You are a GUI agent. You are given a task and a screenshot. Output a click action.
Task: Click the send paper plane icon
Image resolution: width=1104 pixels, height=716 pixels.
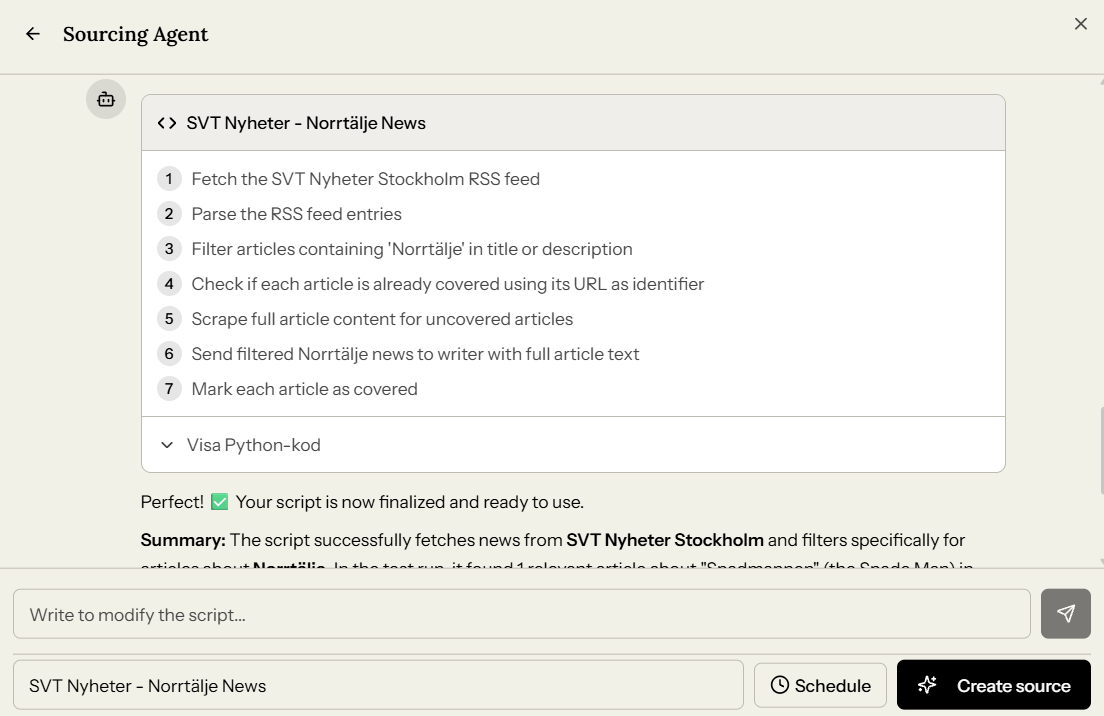click(x=1065, y=613)
